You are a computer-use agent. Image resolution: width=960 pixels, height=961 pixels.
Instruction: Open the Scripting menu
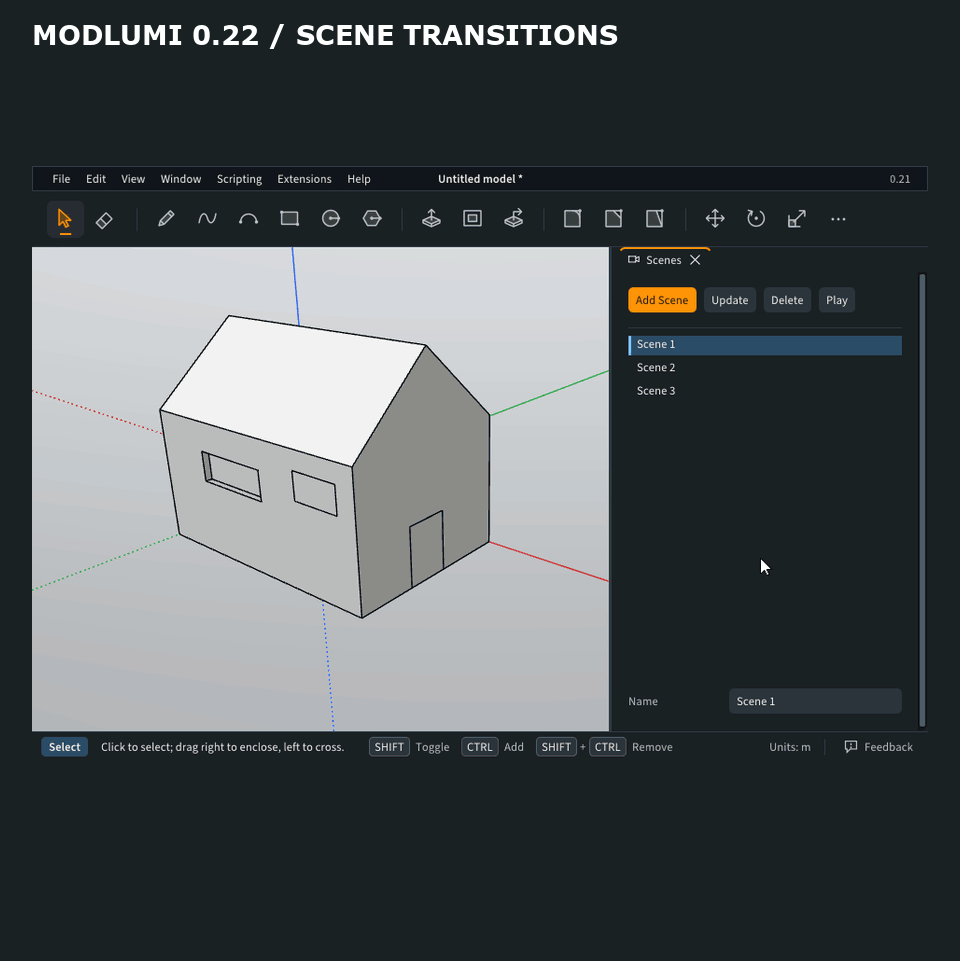239,179
